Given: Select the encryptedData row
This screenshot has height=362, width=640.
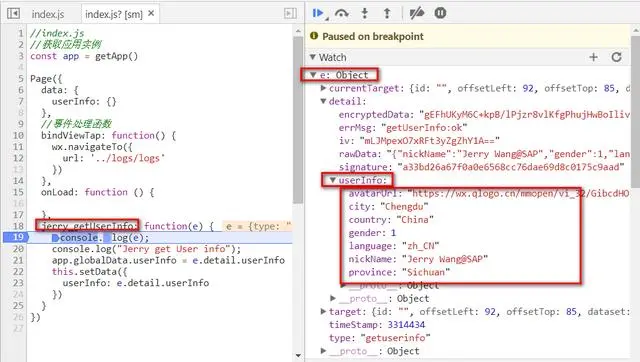Looking at the screenshot, I should (x=484, y=115).
